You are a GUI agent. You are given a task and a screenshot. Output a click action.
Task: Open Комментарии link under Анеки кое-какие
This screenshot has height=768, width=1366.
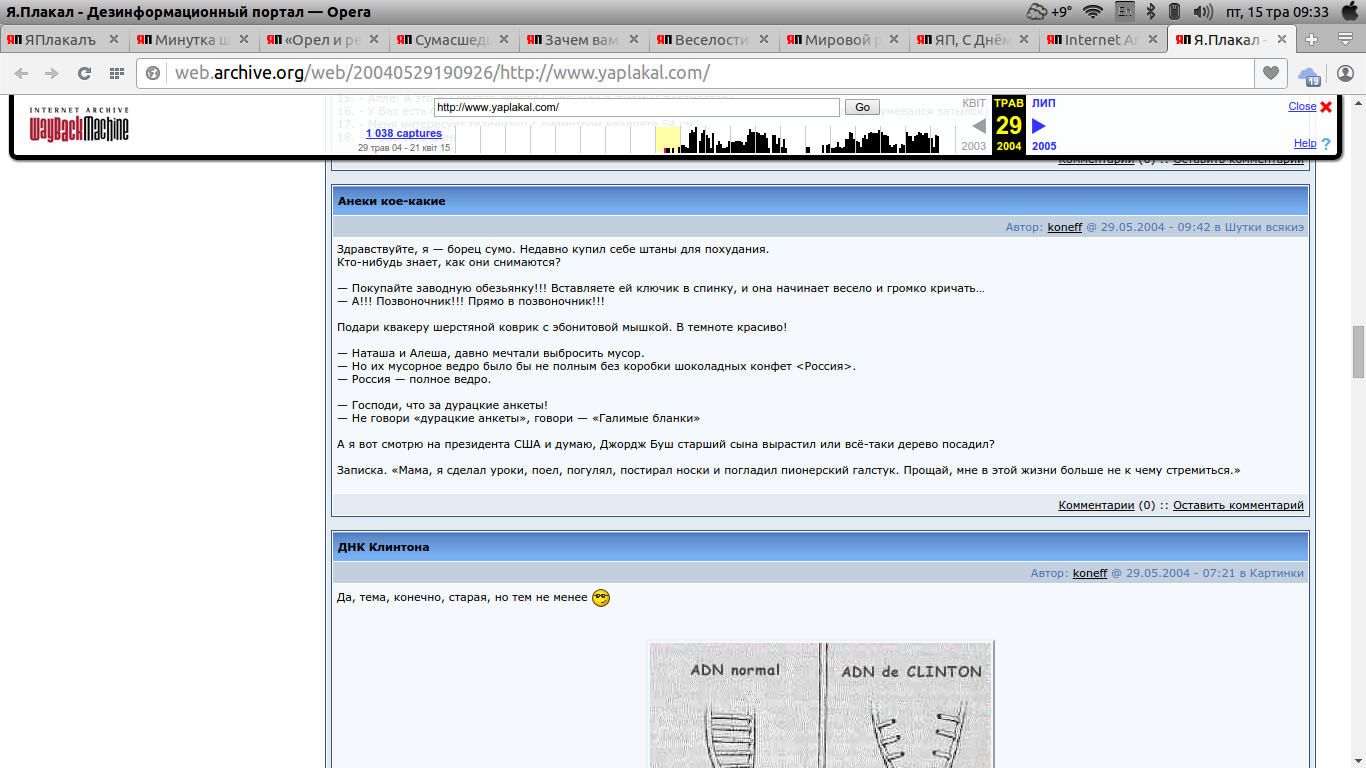(x=1096, y=505)
